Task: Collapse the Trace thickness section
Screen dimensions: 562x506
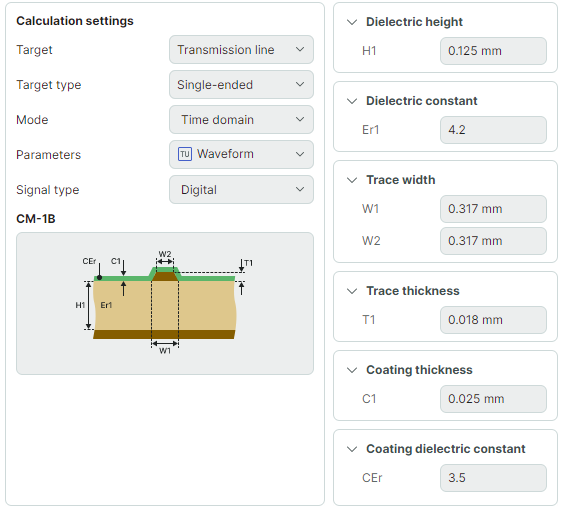Action: point(352,291)
